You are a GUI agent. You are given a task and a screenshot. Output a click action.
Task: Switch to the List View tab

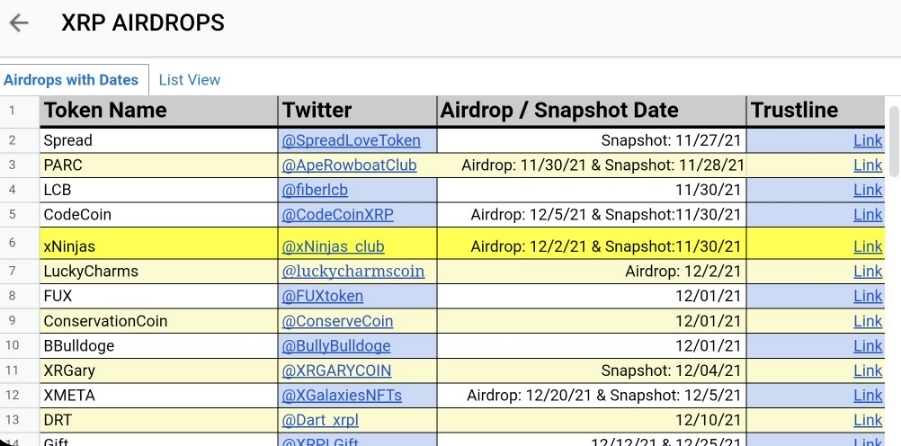point(190,80)
